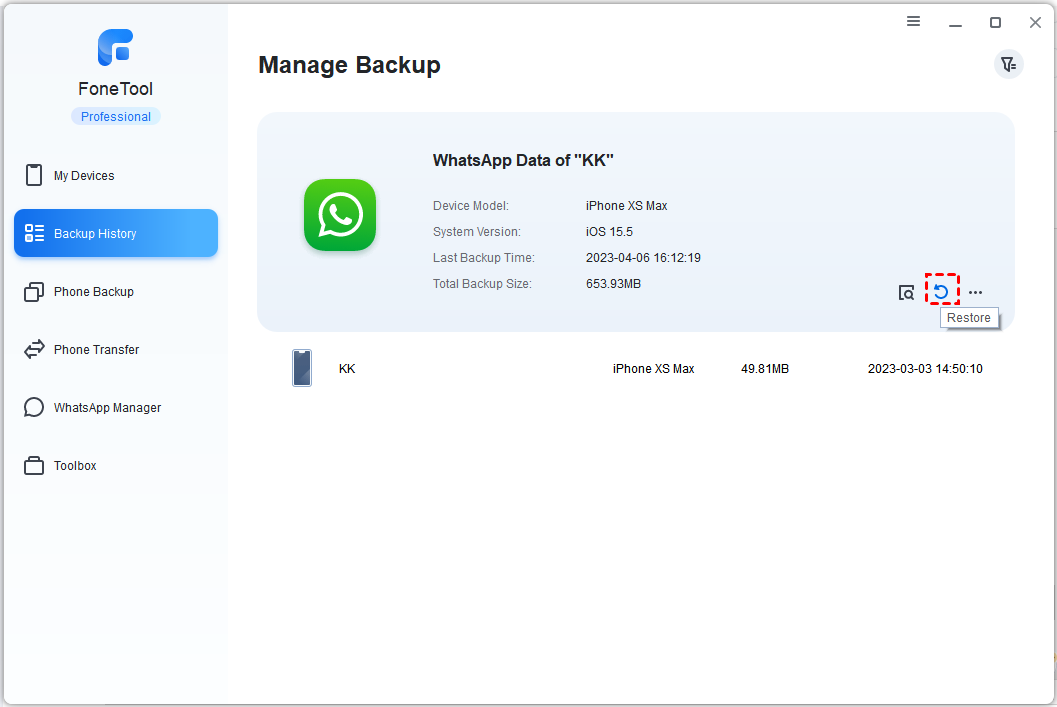
Task: Click the Restore icon for WhatsApp backup
Action: [941, 292]
